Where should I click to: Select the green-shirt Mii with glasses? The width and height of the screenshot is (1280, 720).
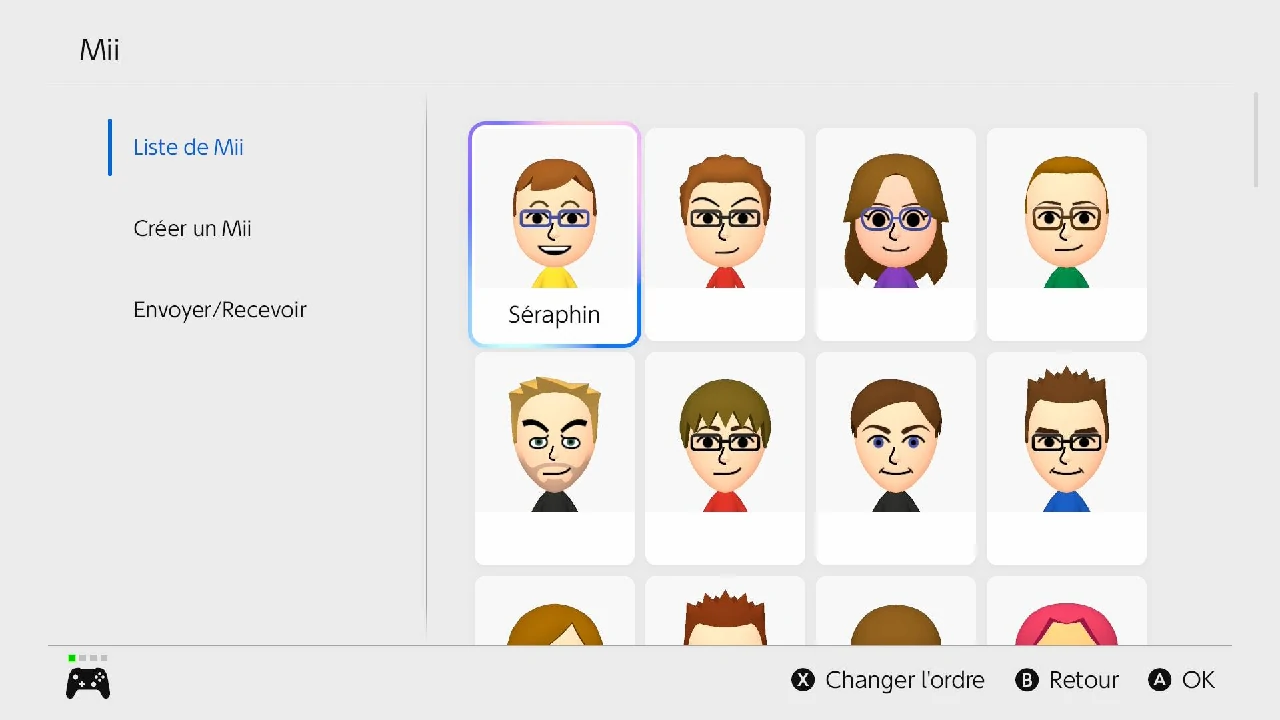[1067, 234]
